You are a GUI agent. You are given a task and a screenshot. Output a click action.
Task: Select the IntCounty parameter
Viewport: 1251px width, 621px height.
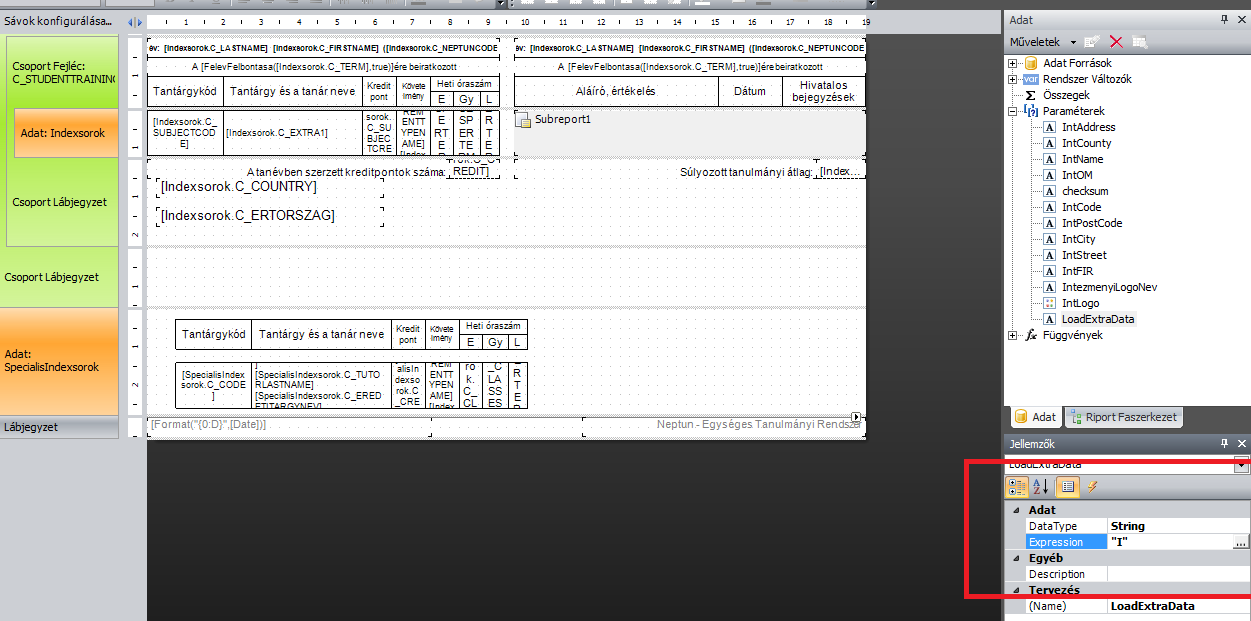[x=1087, y=143]
